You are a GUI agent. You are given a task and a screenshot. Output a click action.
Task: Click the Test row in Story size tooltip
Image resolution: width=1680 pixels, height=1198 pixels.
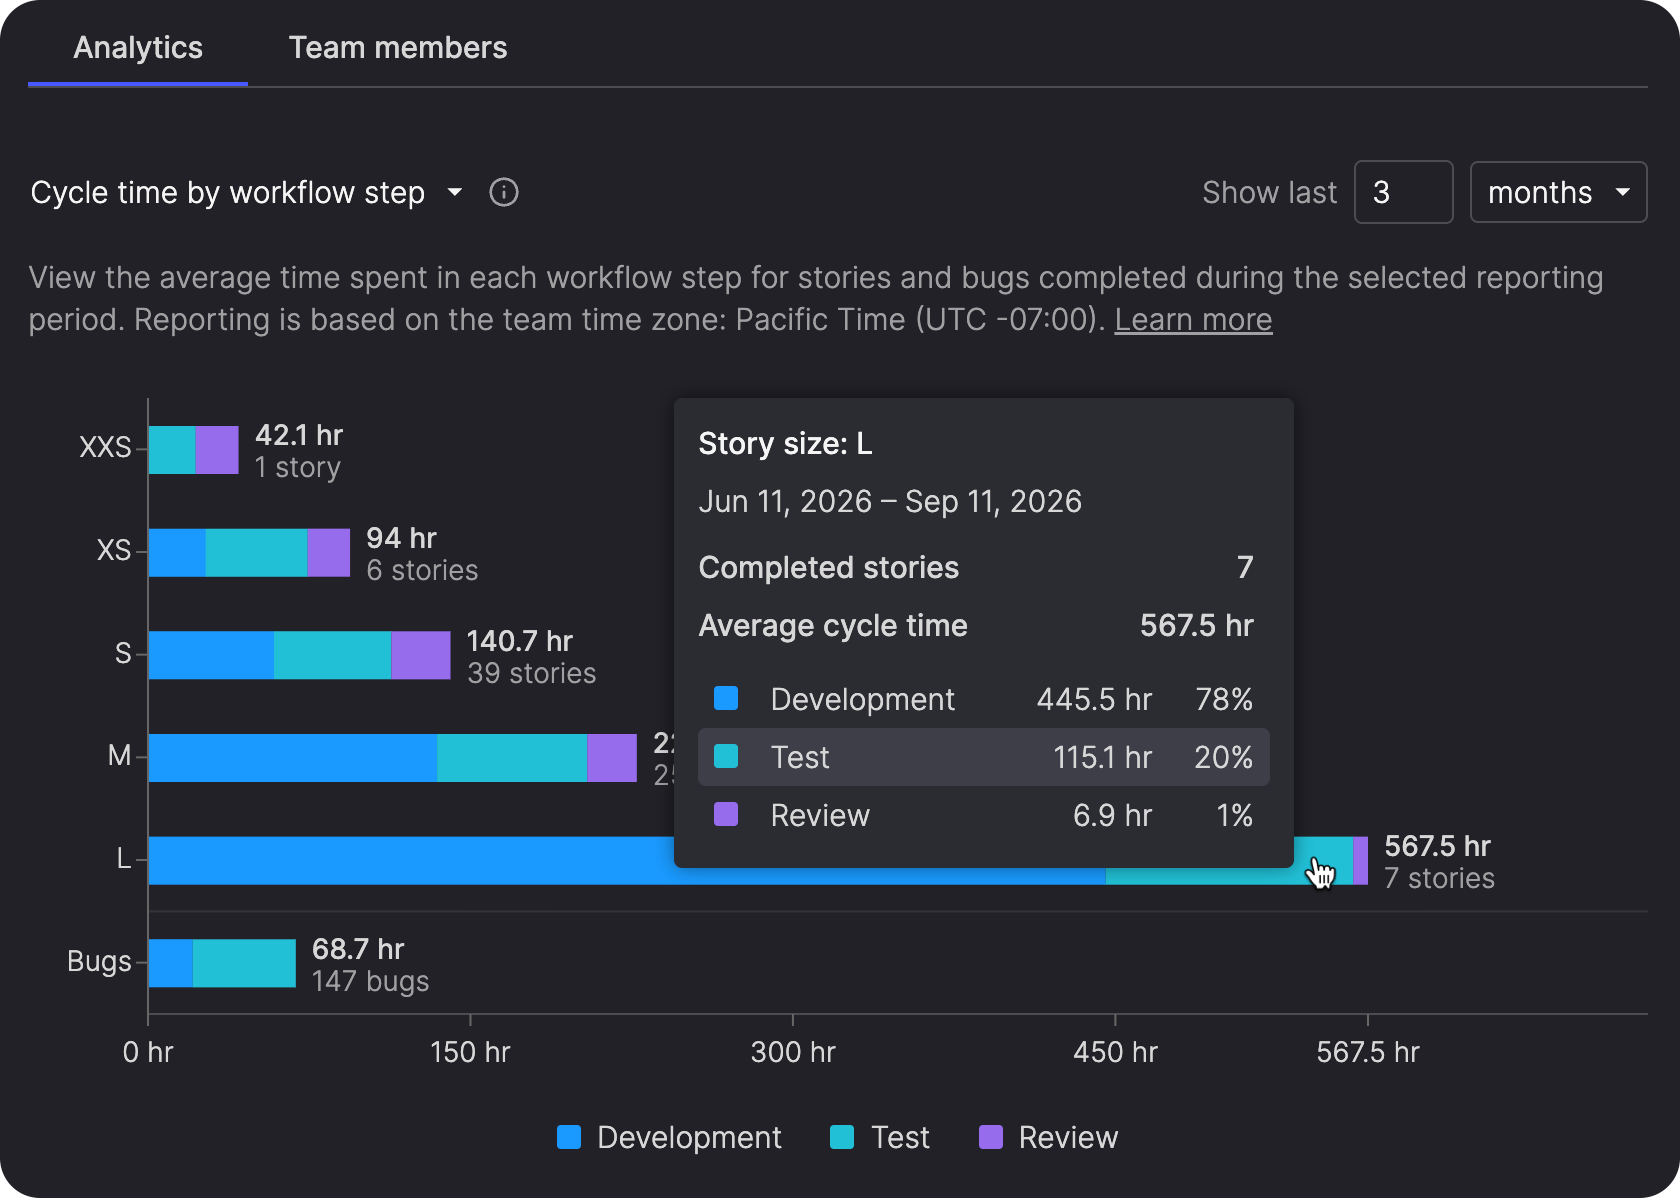coord(984,757)
